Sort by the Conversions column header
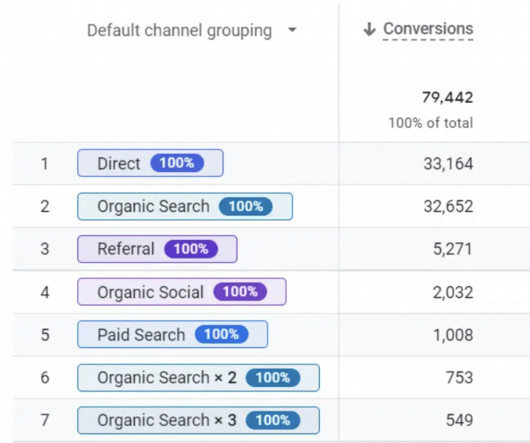The height and width of the screenshot is (443, 530). pos(428,29)
